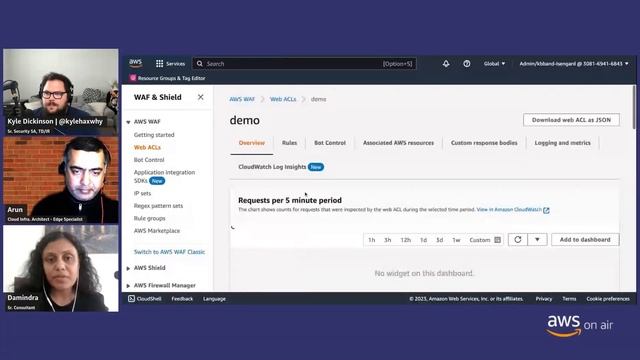Open the Associated AWS resources tab
Image resolution: width=640 pixels, height=360 pixels.
tap(398, 143)
